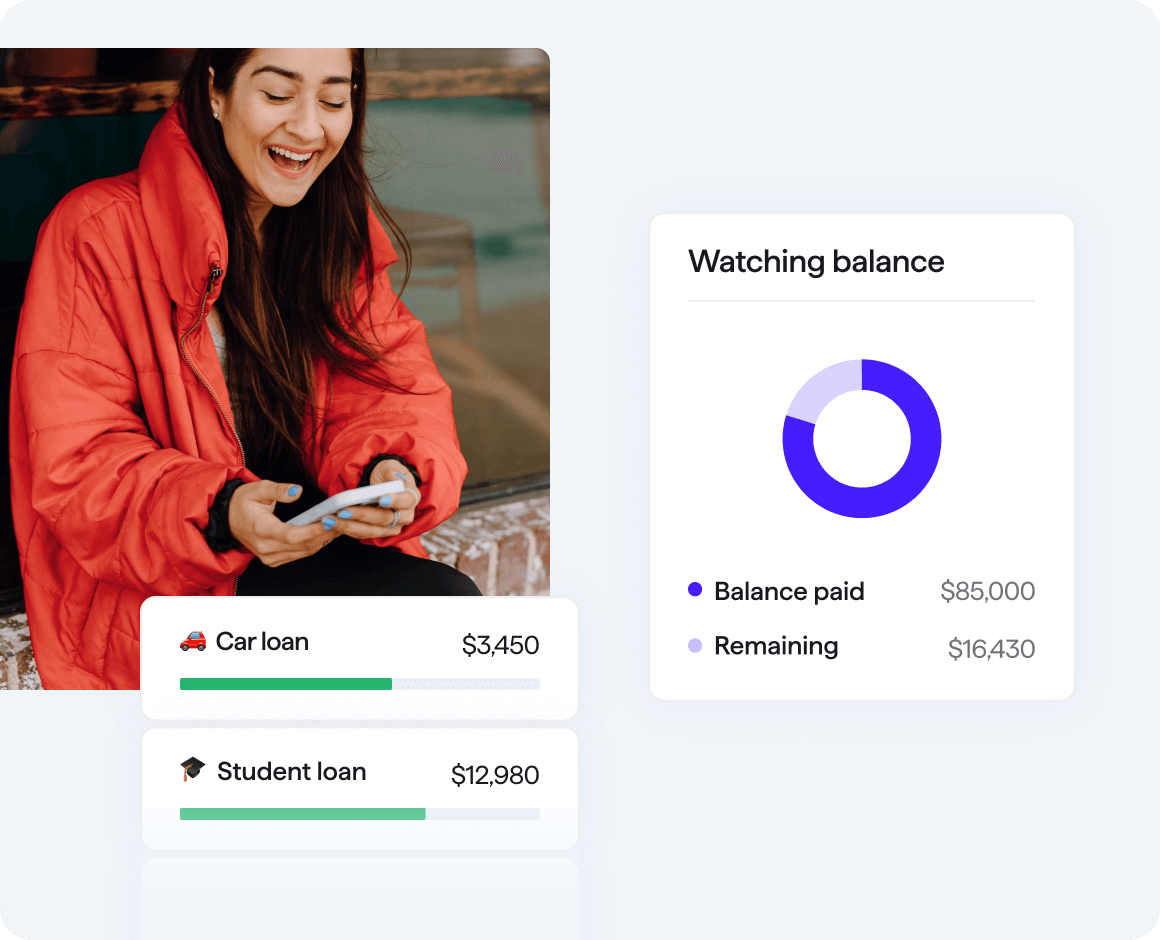Screen dimensions: 1160x940
Task: Click the $12,980 Student loan amount
Action: 495,774
